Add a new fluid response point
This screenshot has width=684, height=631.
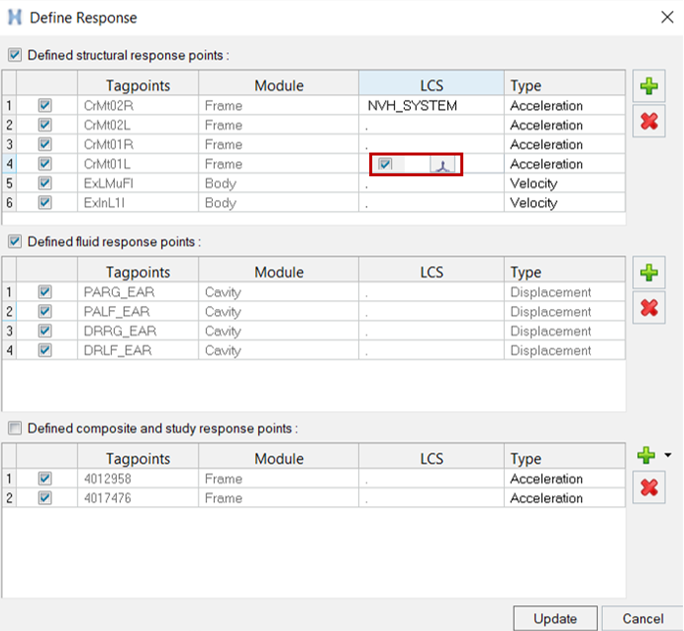tap(649, 272)
